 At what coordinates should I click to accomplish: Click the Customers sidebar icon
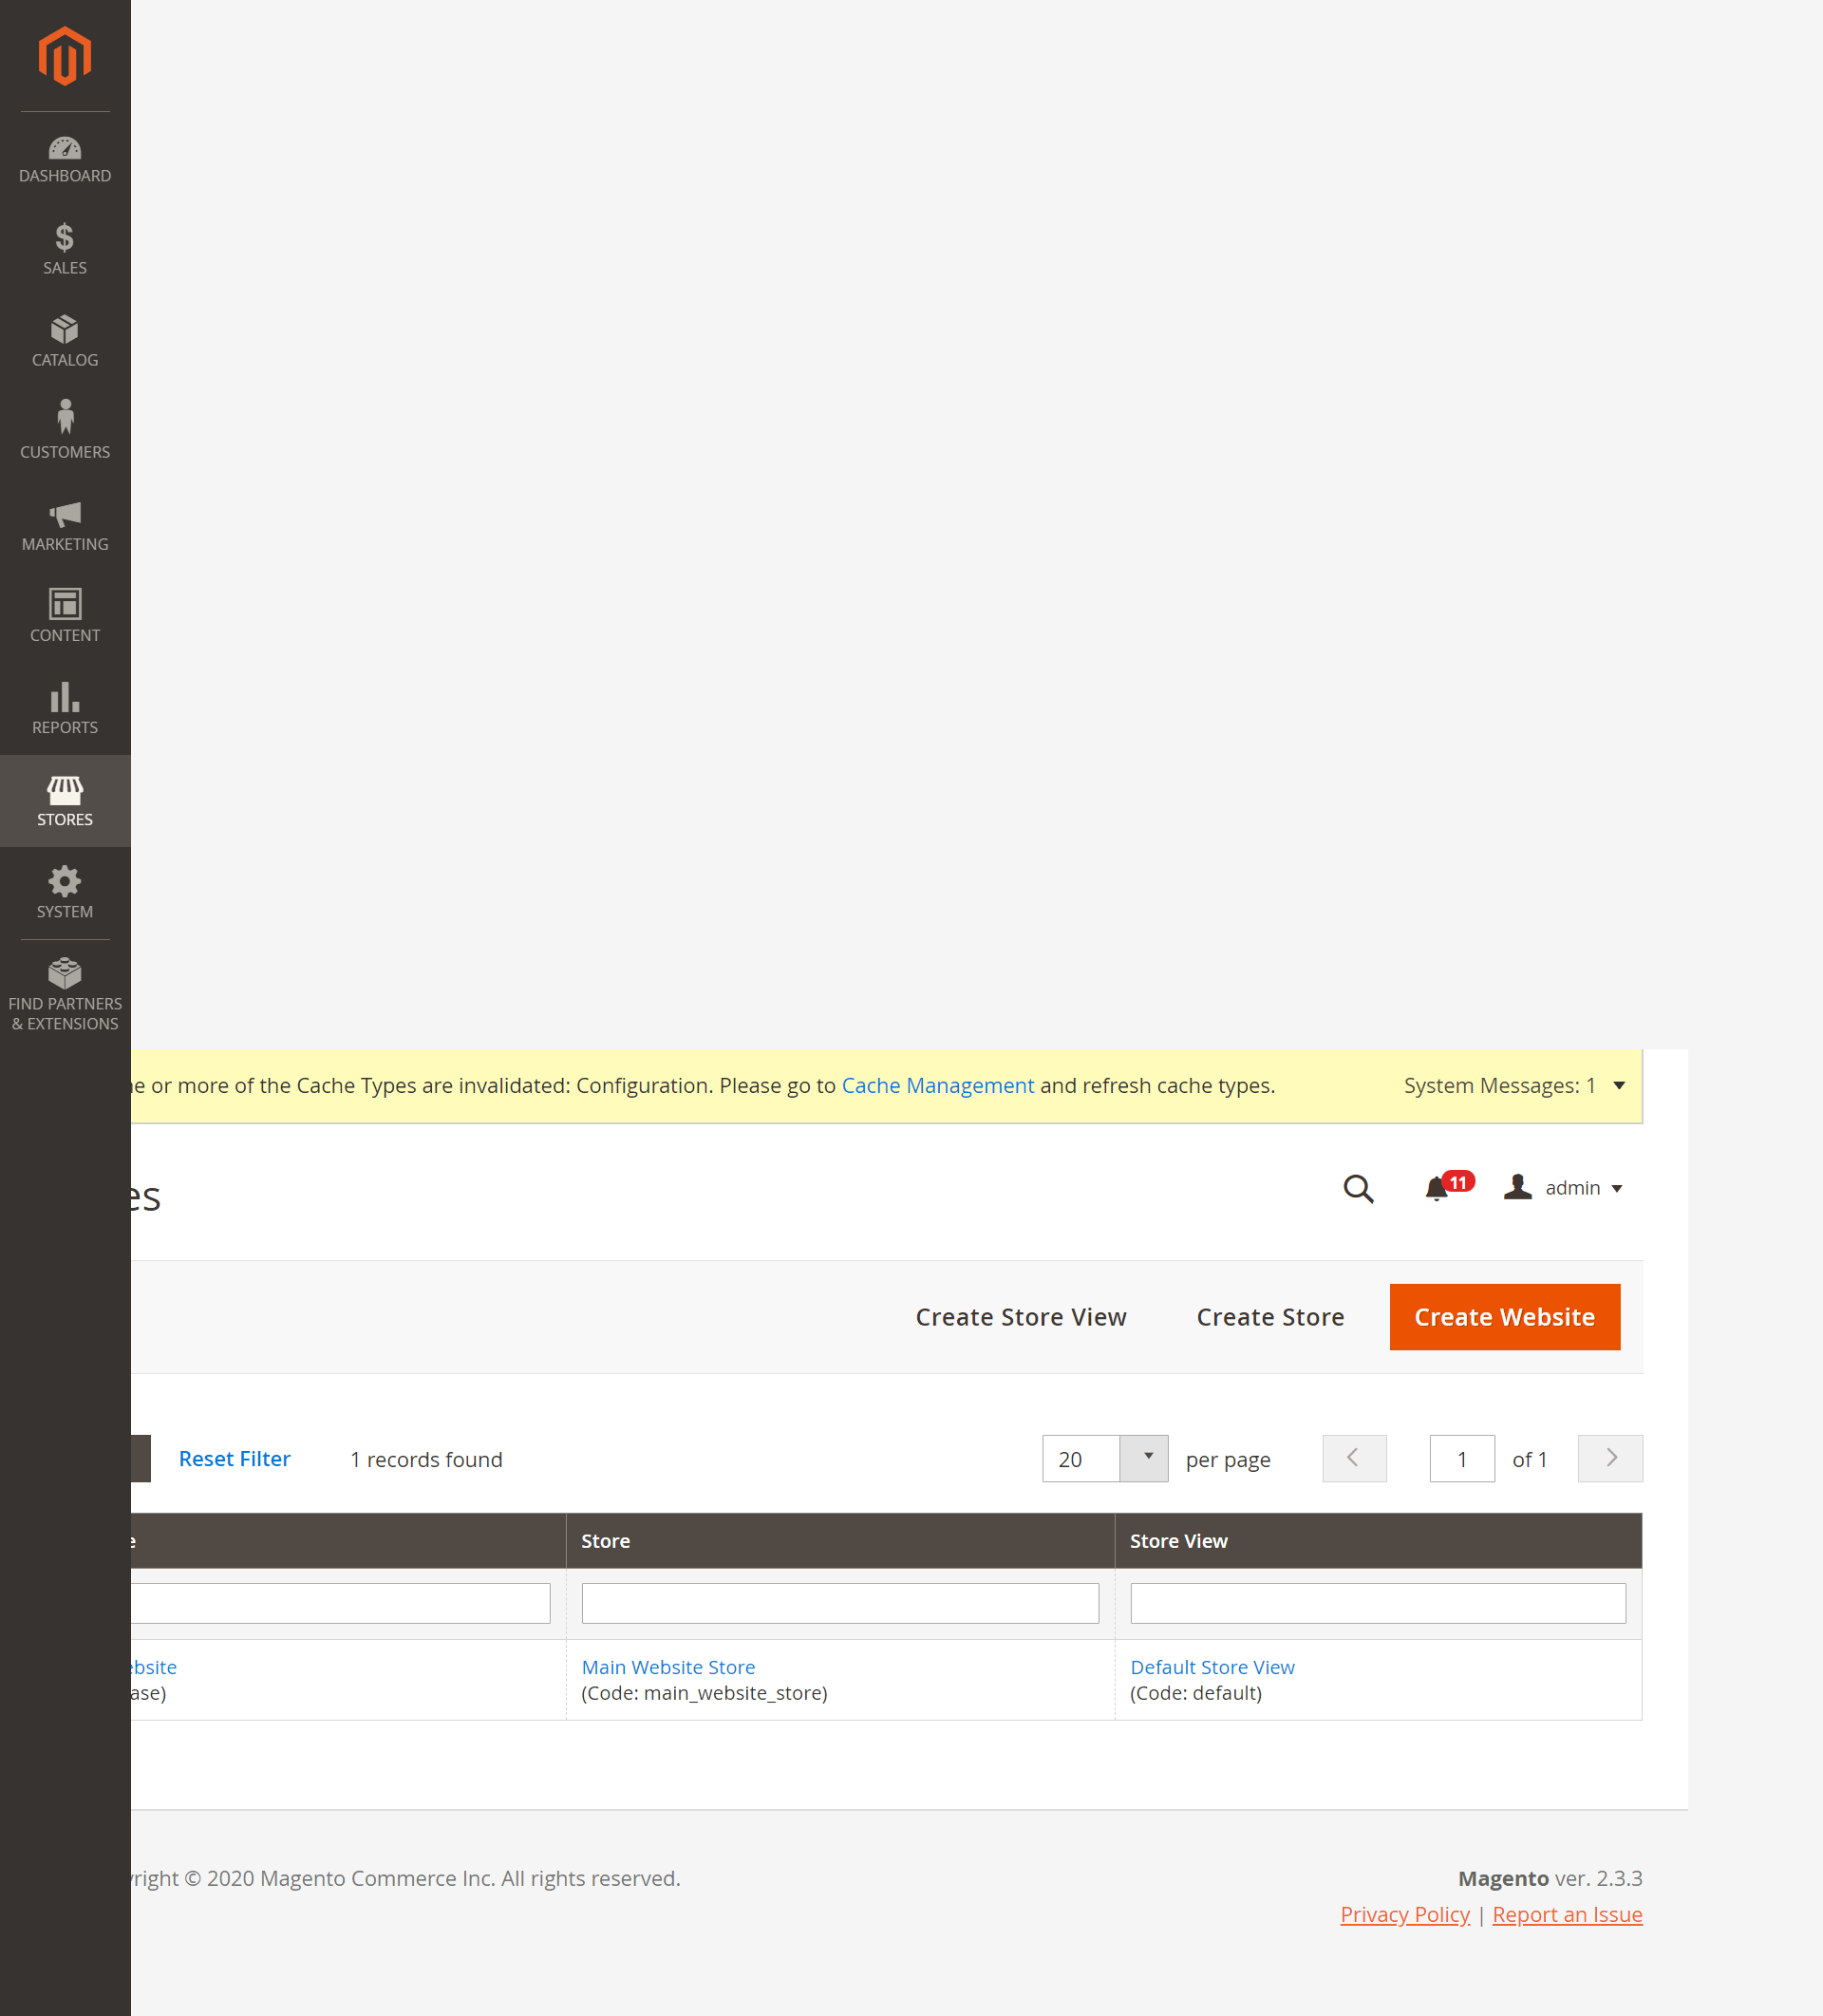(64, 430)
